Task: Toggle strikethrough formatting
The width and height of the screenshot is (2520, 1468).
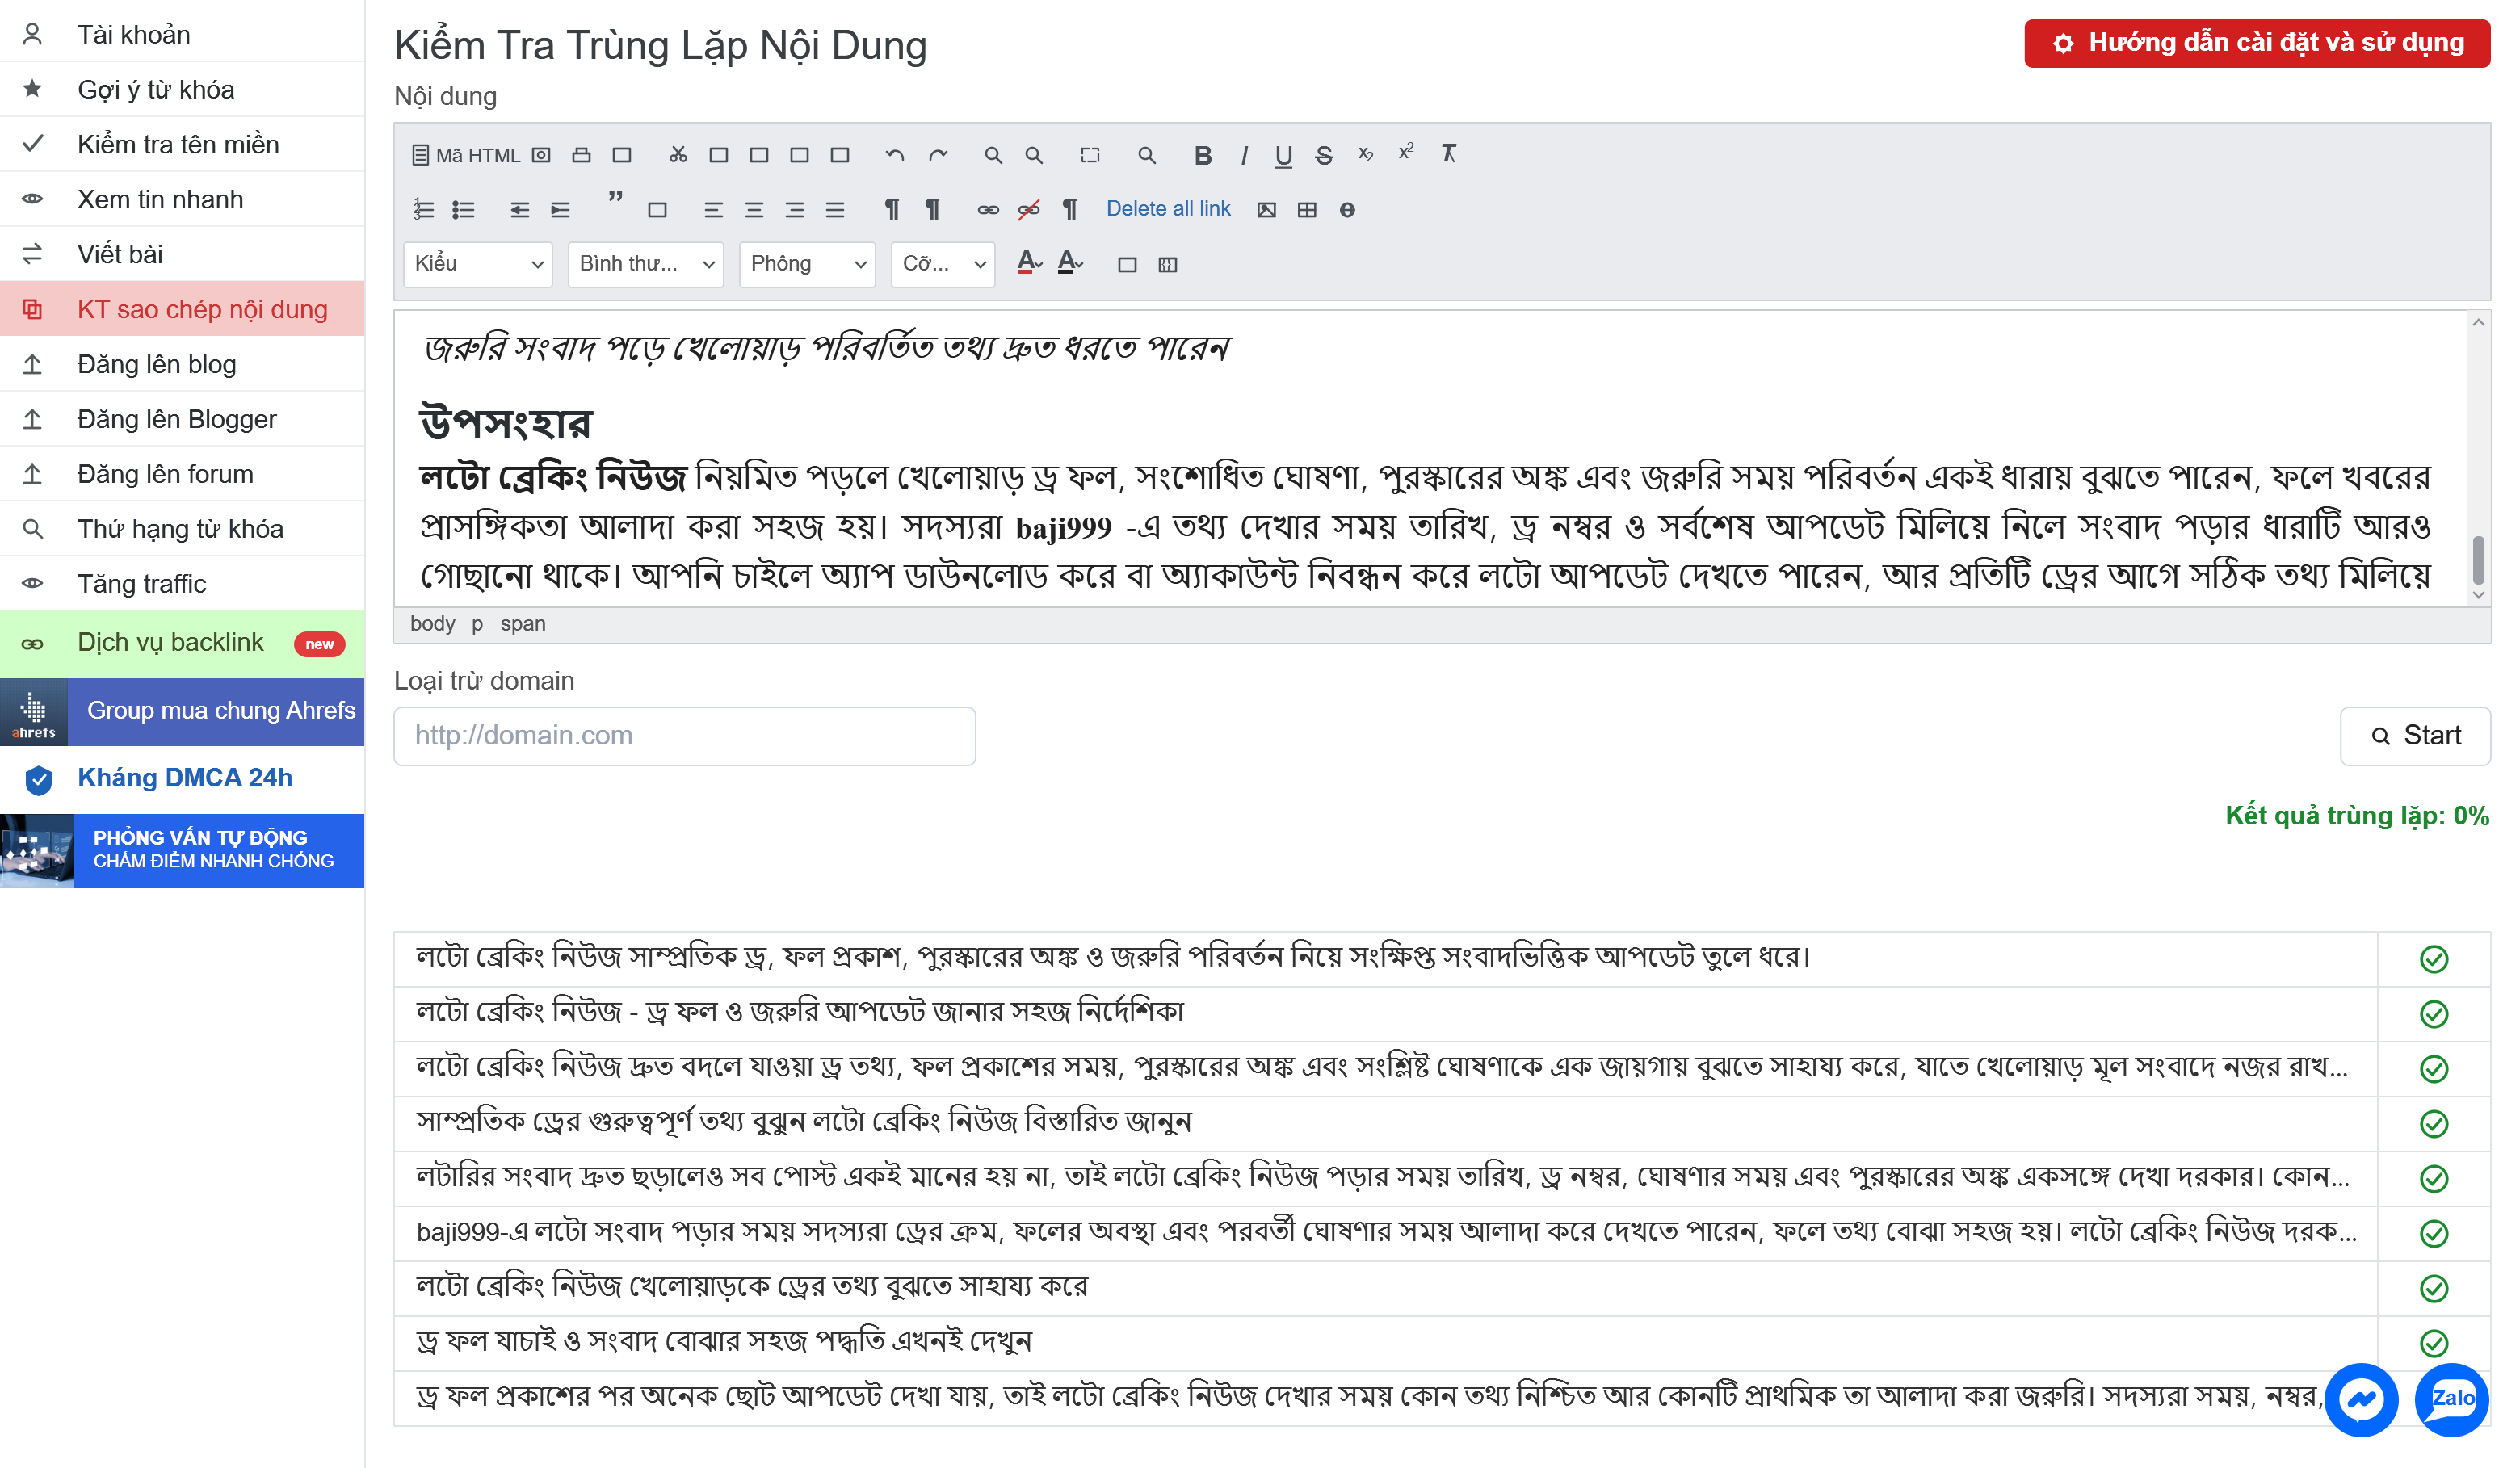Action: point(1324,155)
